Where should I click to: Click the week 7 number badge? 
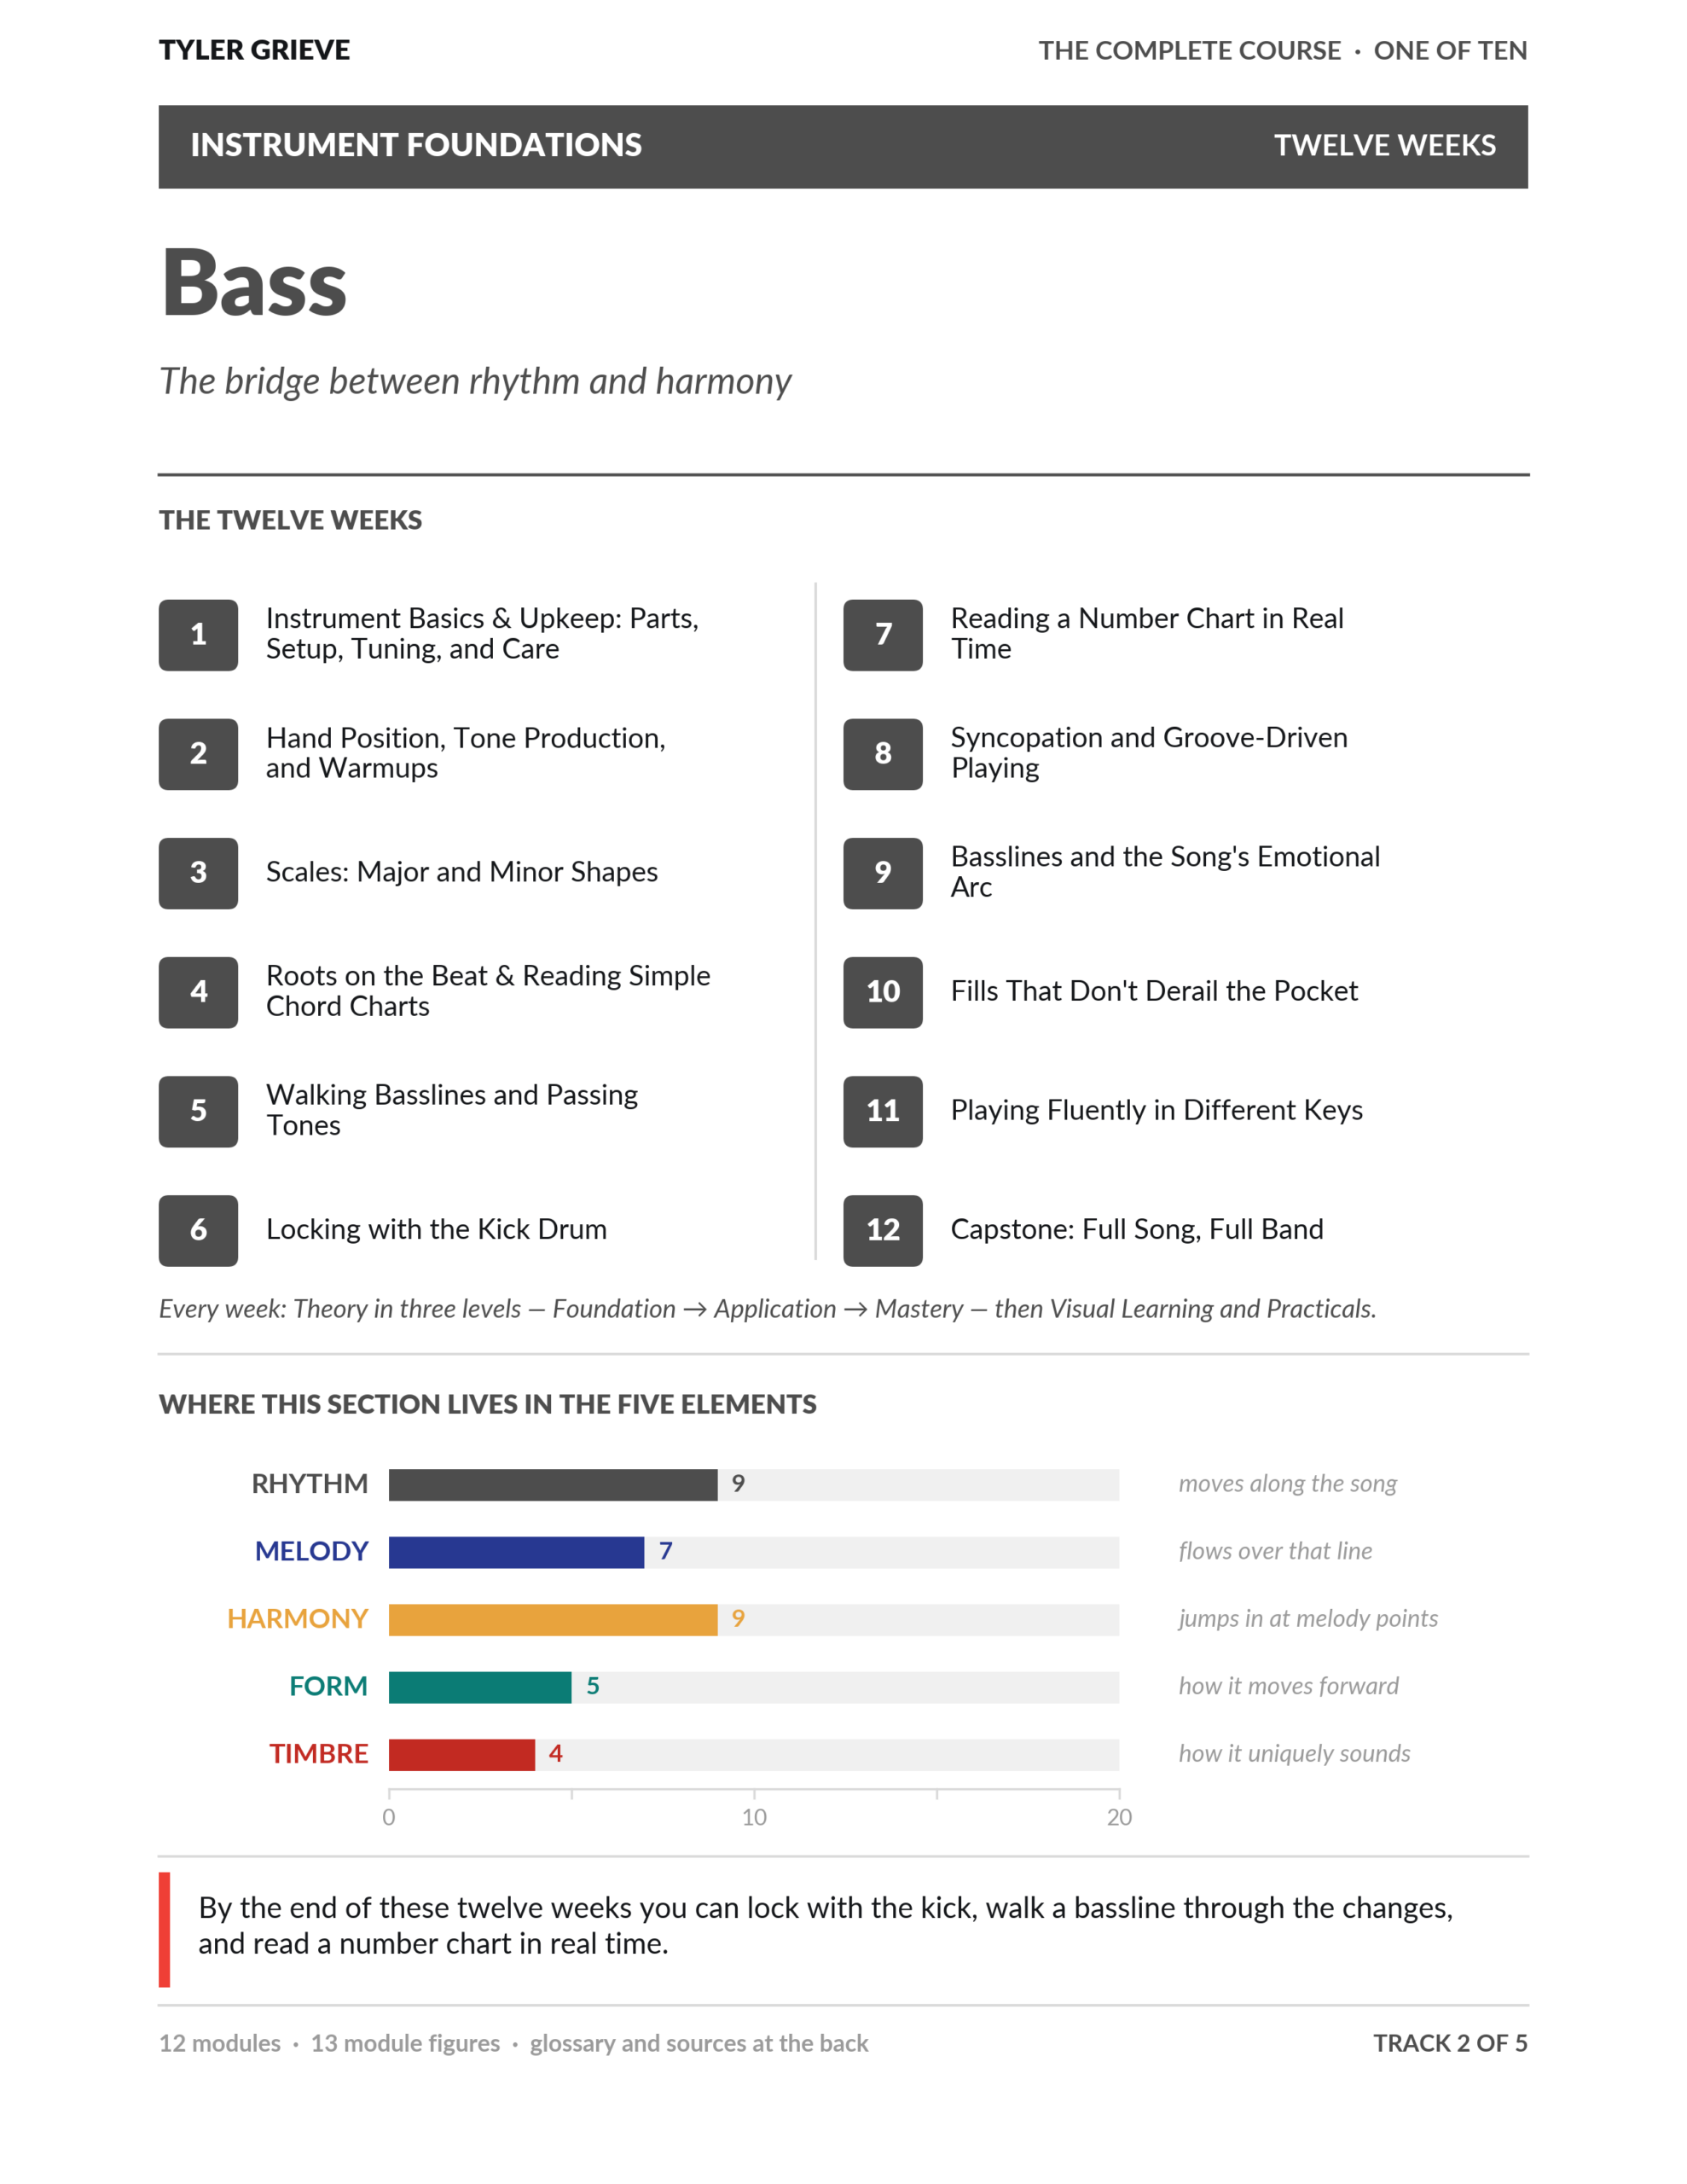click(x=882, y=634)
